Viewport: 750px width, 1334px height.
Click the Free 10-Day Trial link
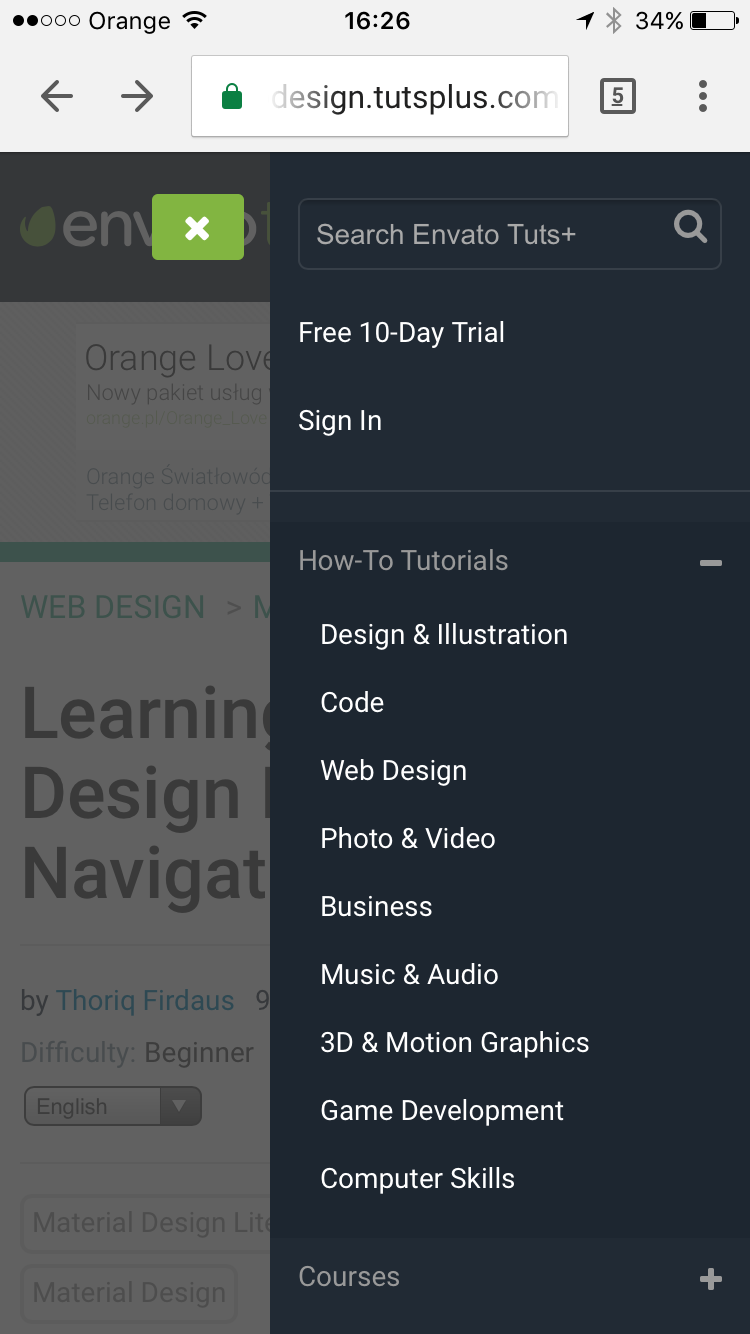(x=401, y=333)
